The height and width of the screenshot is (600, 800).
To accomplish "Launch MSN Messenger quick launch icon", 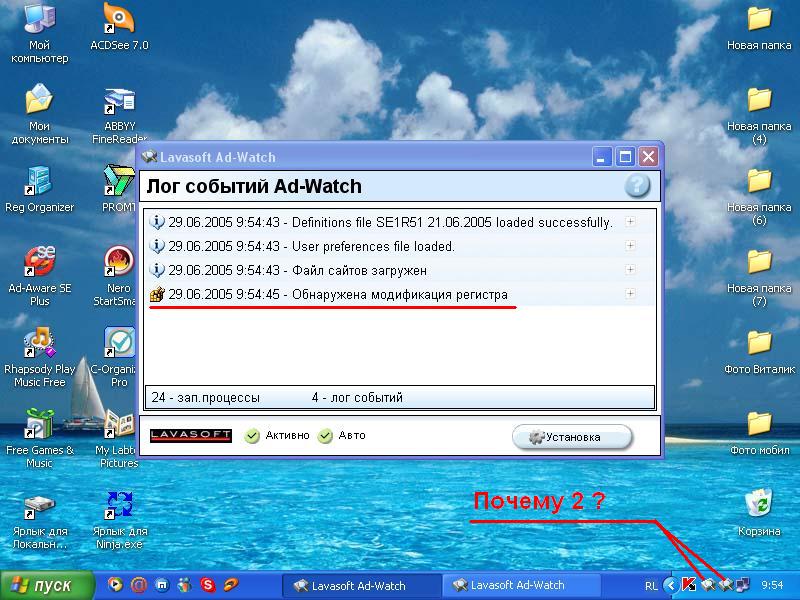I will click(x=185, y=584).
